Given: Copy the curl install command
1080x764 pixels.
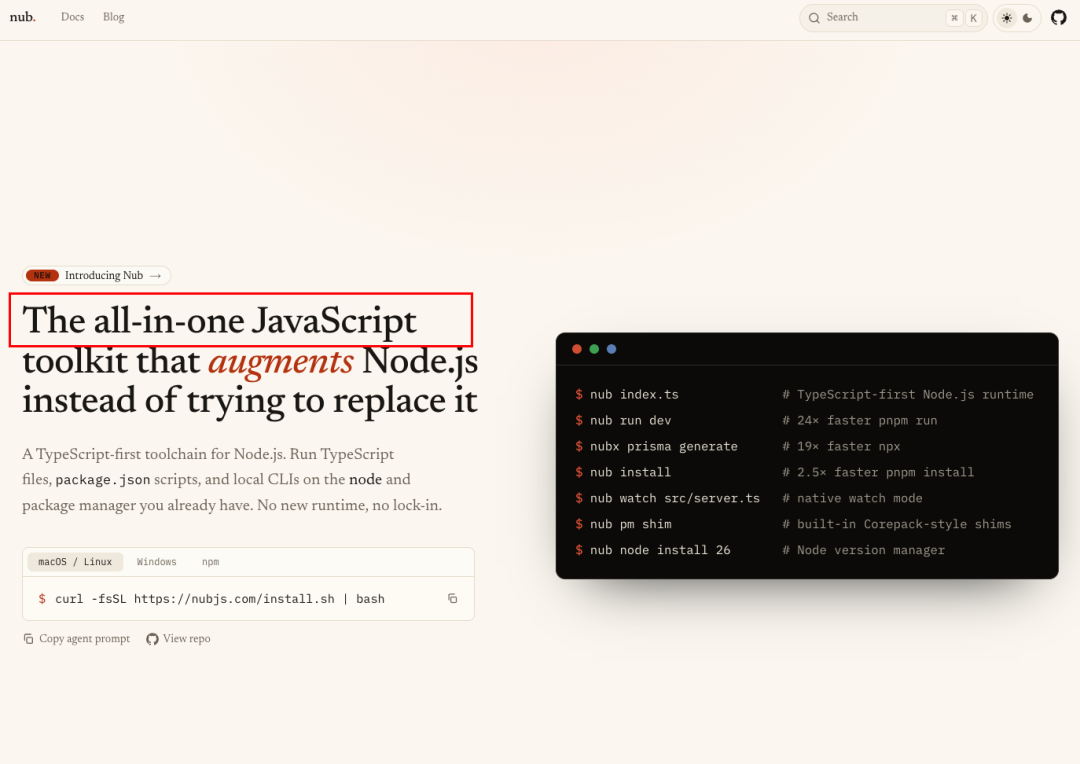Looking at the screenshot, I should pos(453,598).
